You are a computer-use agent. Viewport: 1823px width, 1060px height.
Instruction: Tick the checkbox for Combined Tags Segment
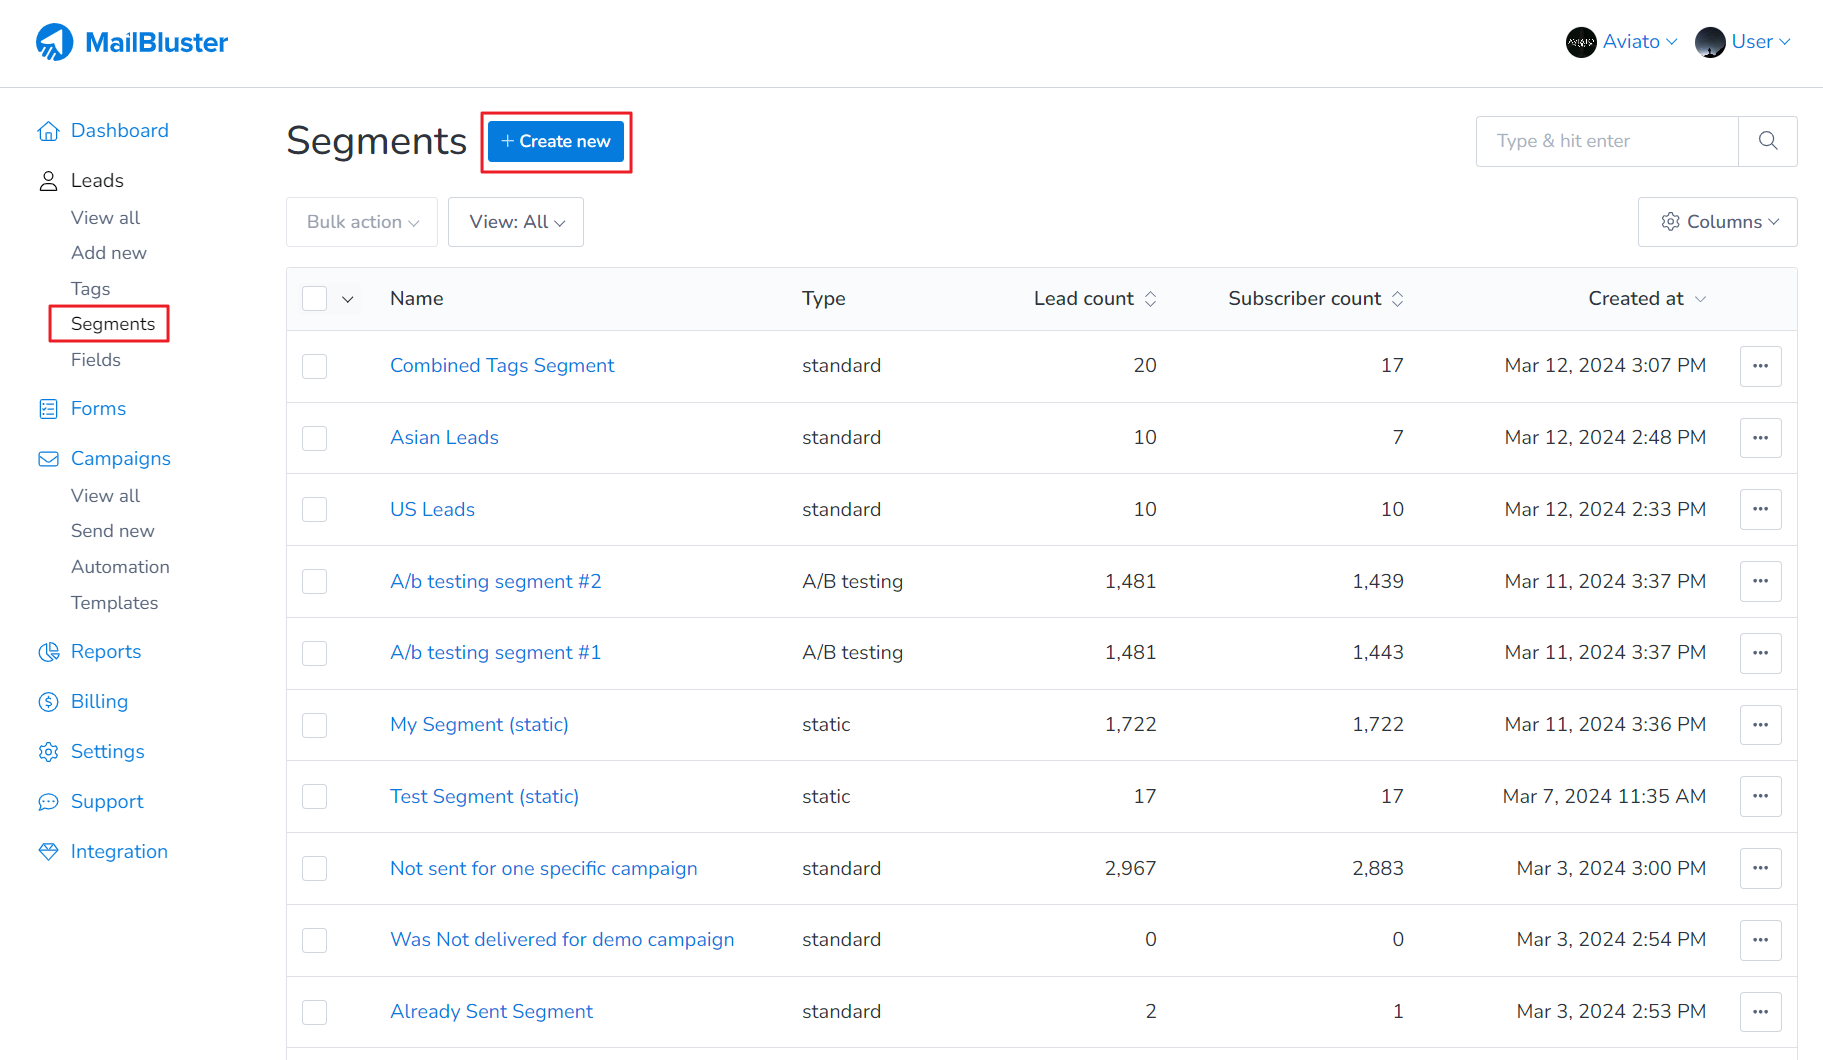coord(315,366)
